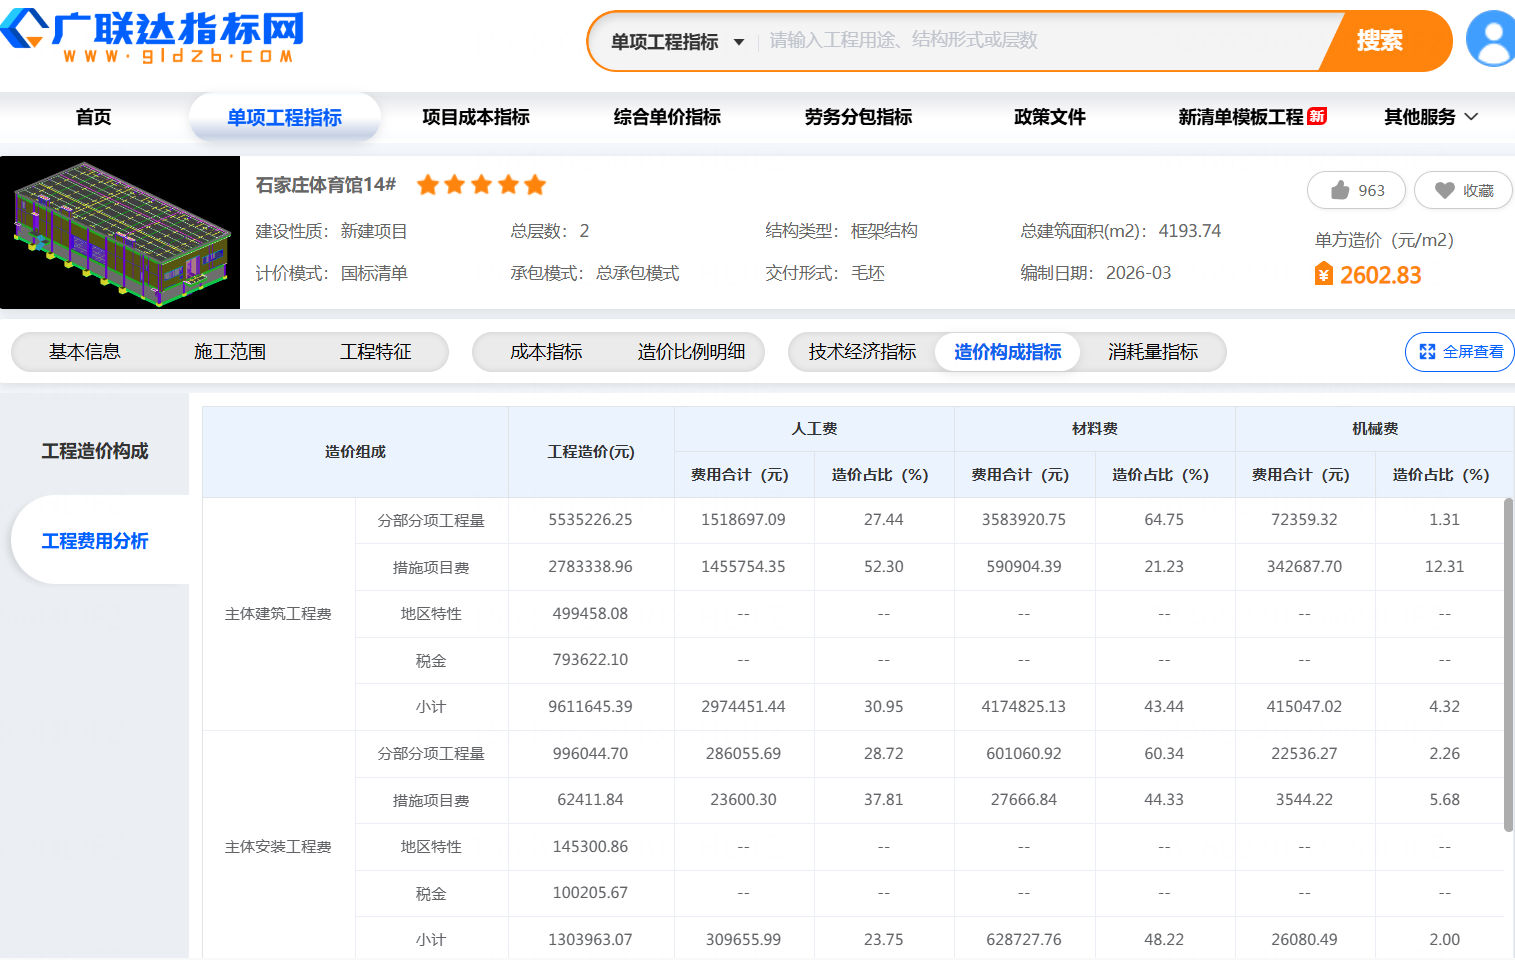Click the 广联达指标网 logo

[152, 38]
